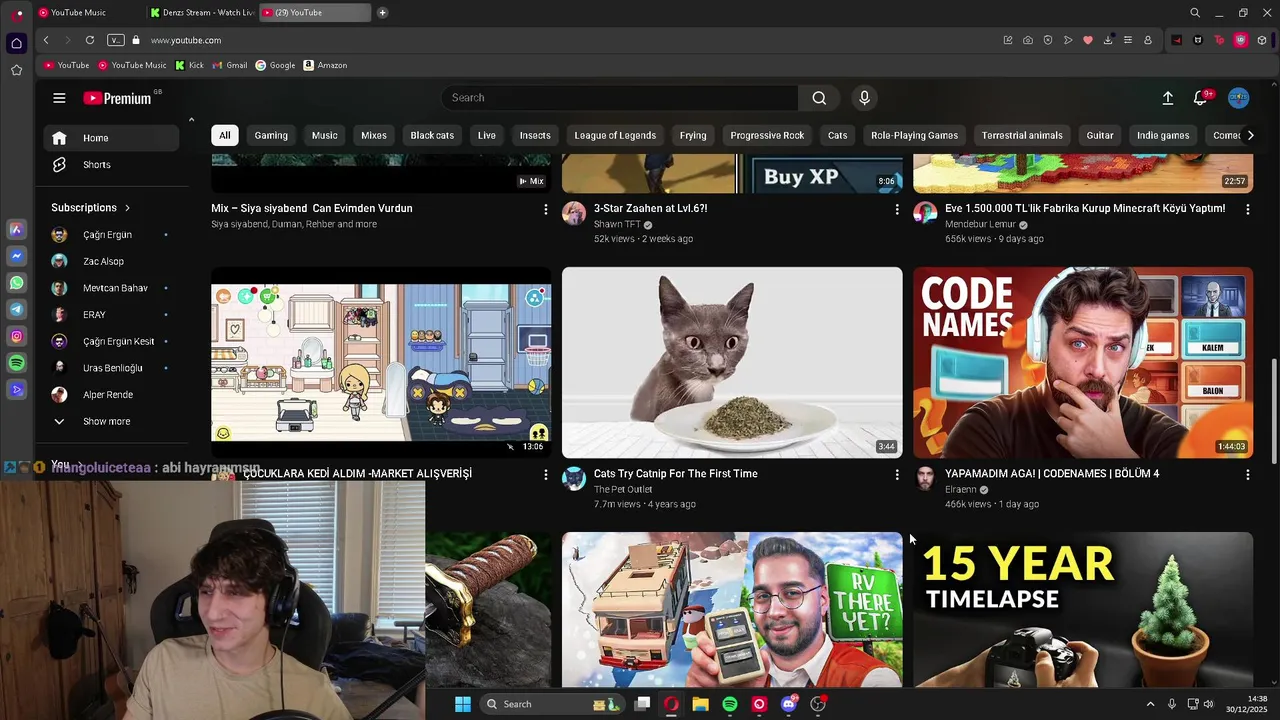Screen dimensions: 1280x720
Task: Reload the page with refresh icon
Action: click(90, 40)
